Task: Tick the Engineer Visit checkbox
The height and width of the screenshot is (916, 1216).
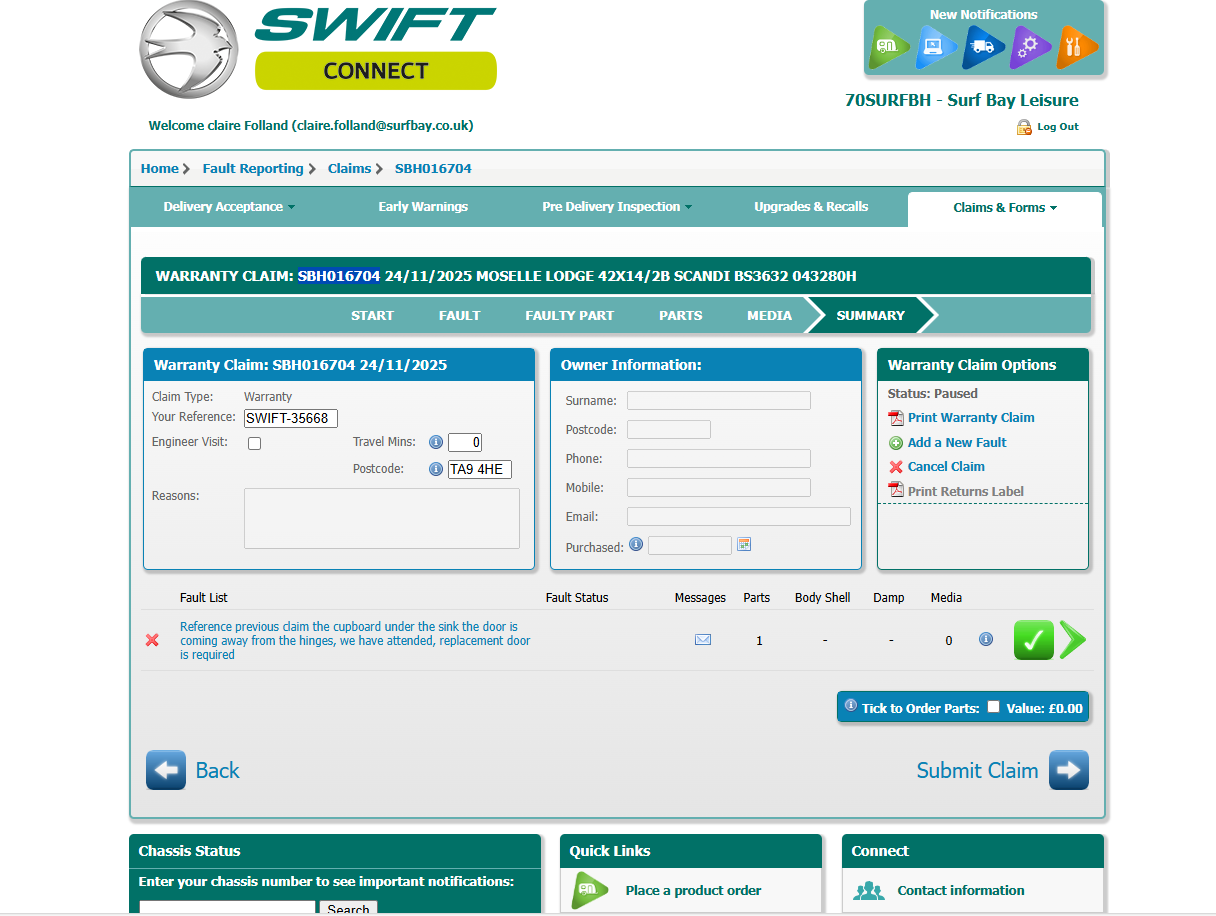Action: pos(254,443)
